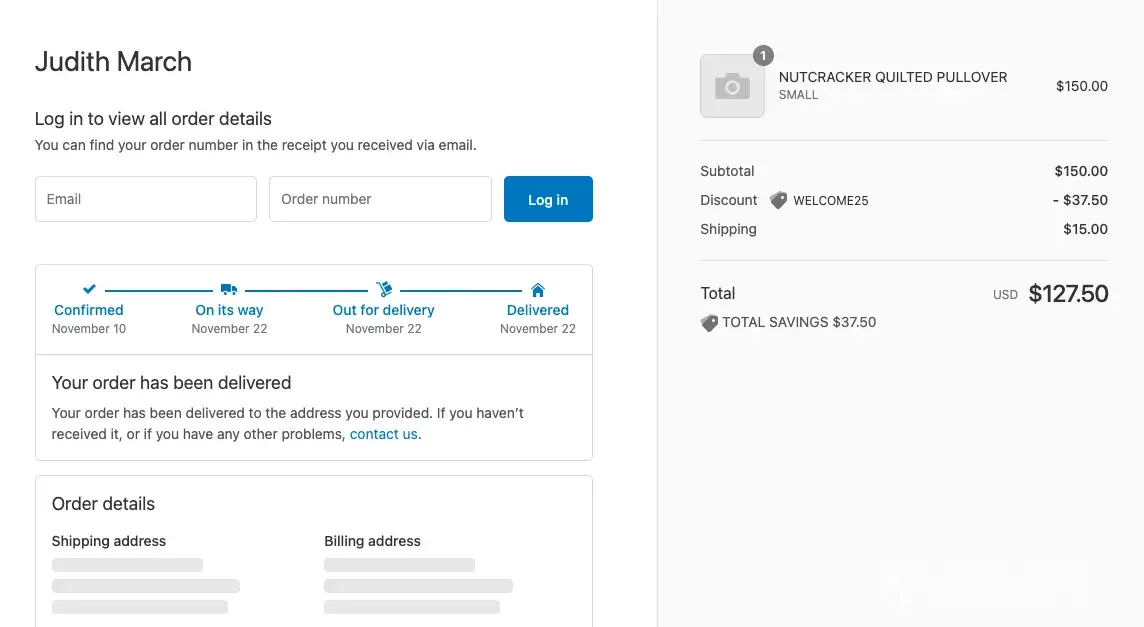Click the WELCOME25 discount tag icon
Screen dimensions: 1144x627
click(779, 200)
